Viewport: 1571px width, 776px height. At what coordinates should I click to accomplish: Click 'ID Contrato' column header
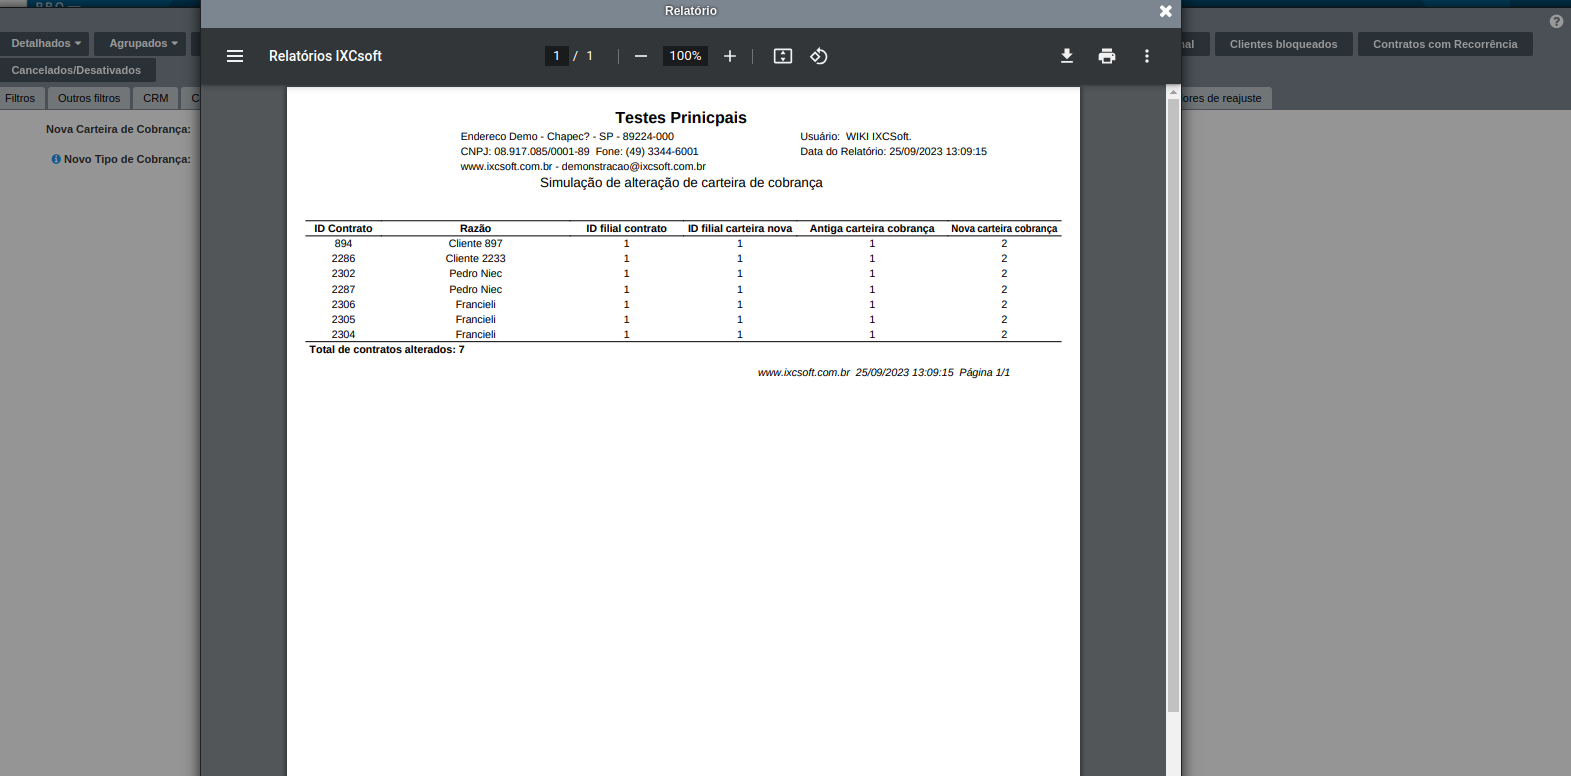point(343,229)
